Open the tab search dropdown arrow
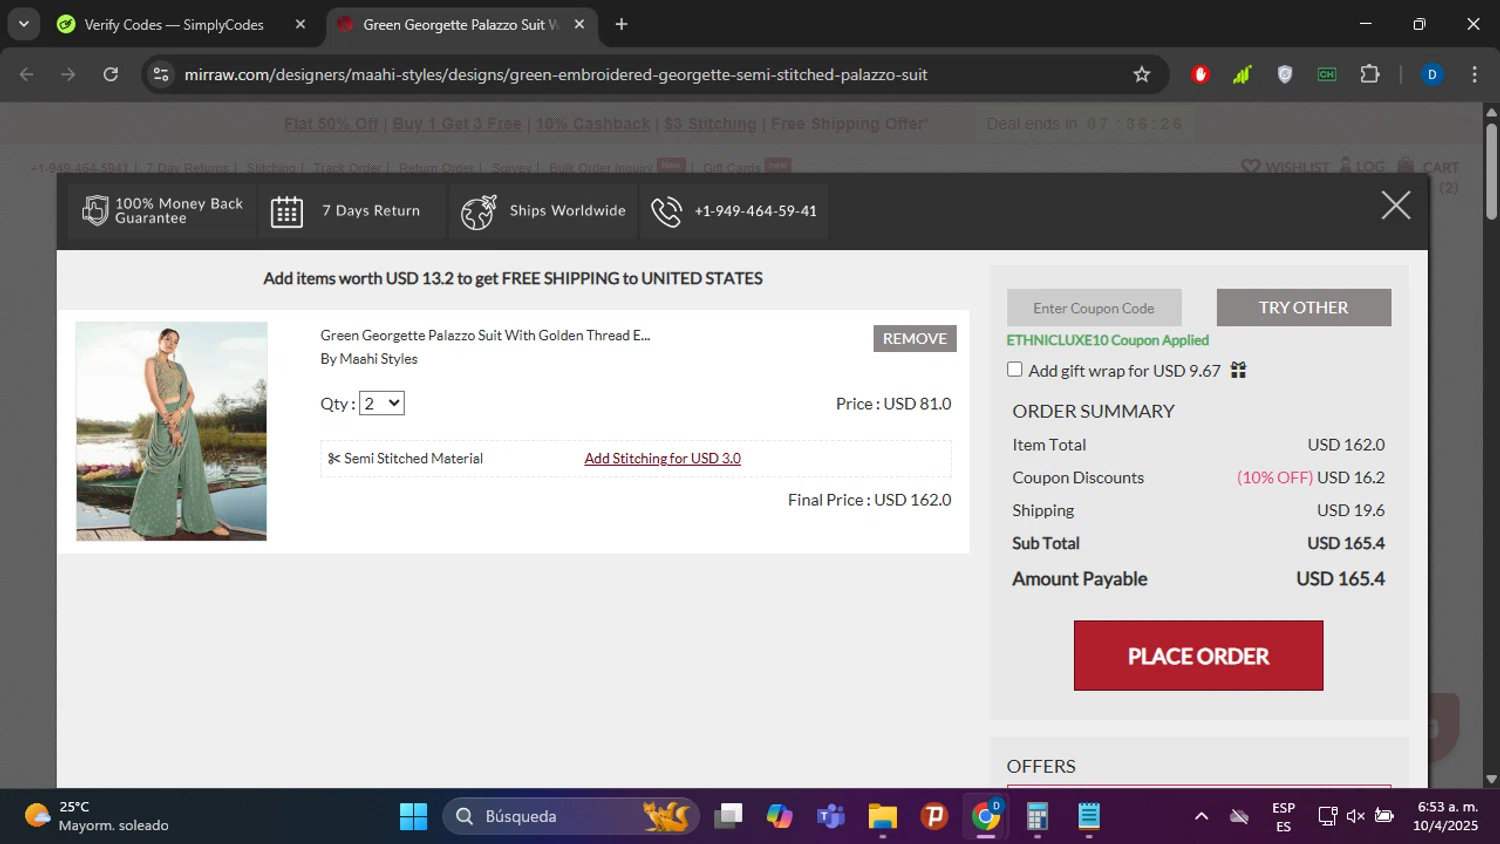This screenshot has width=1500, height=844. [23, 24]
